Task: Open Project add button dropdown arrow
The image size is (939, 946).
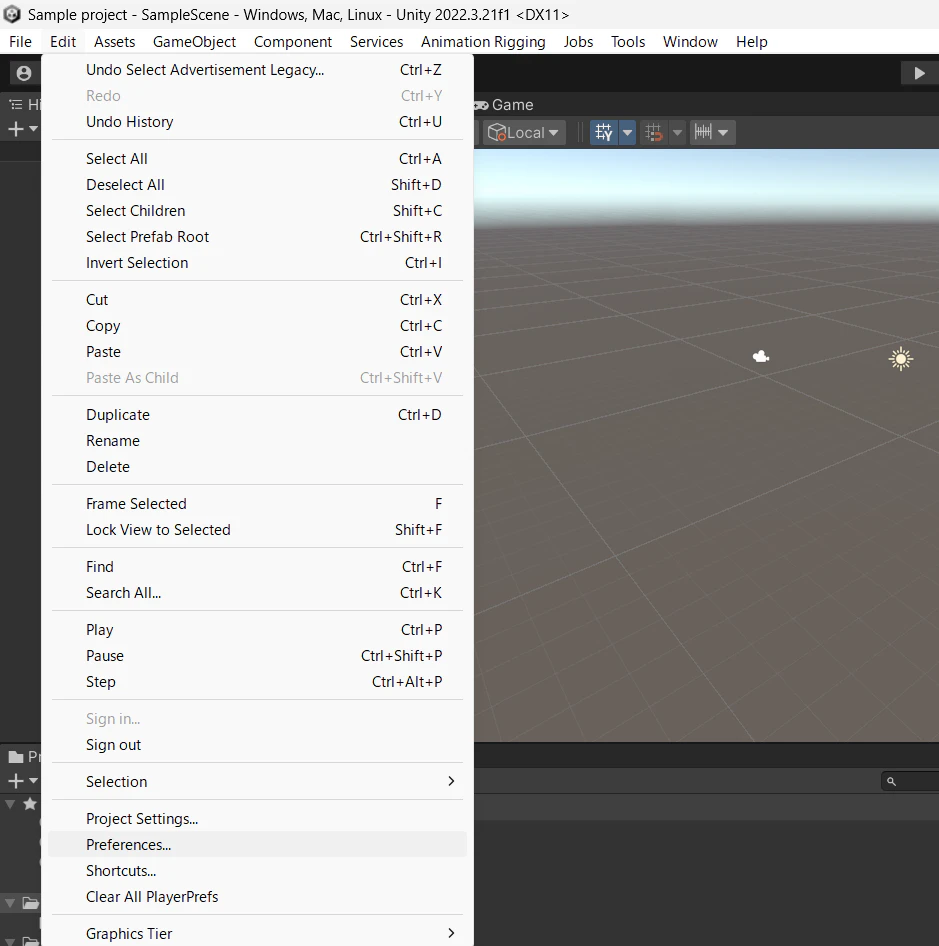Action: coord(33,781)
